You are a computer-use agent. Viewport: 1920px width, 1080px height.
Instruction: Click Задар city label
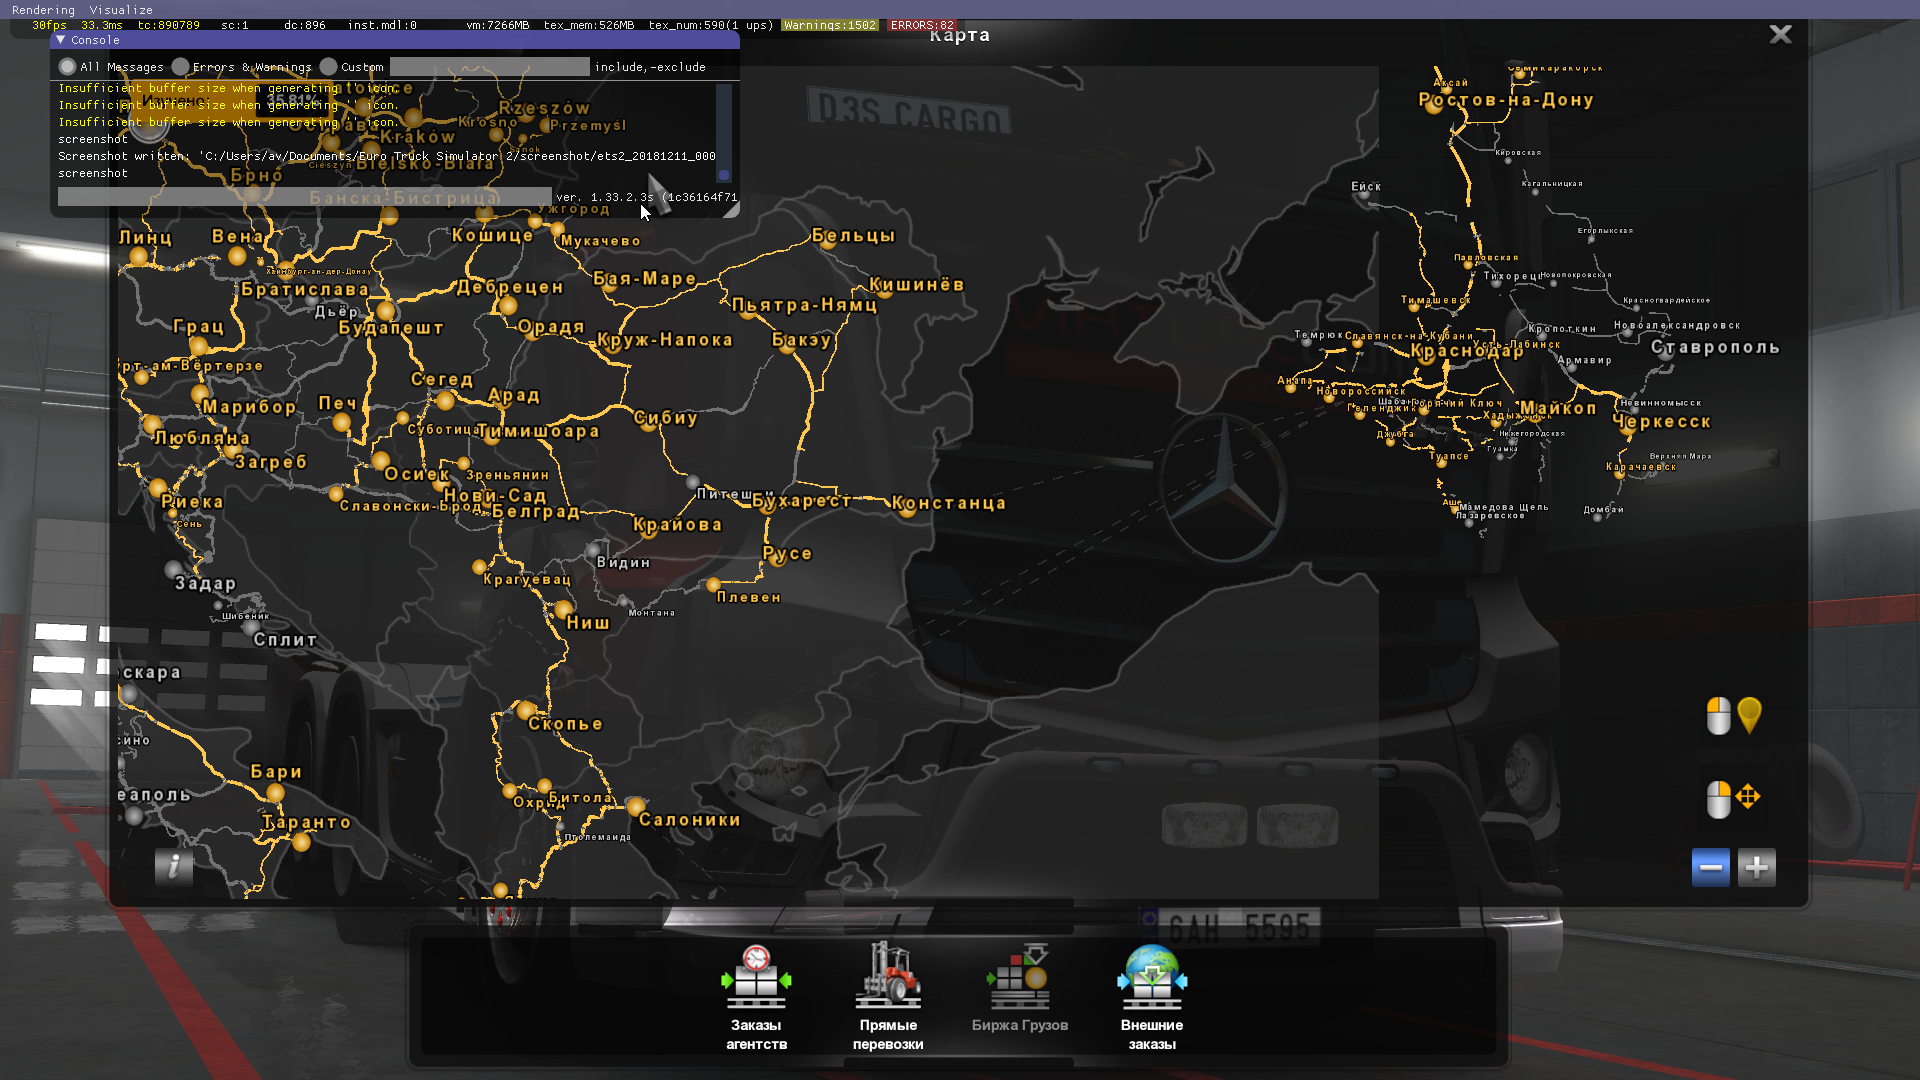click(x=205, y=583)
